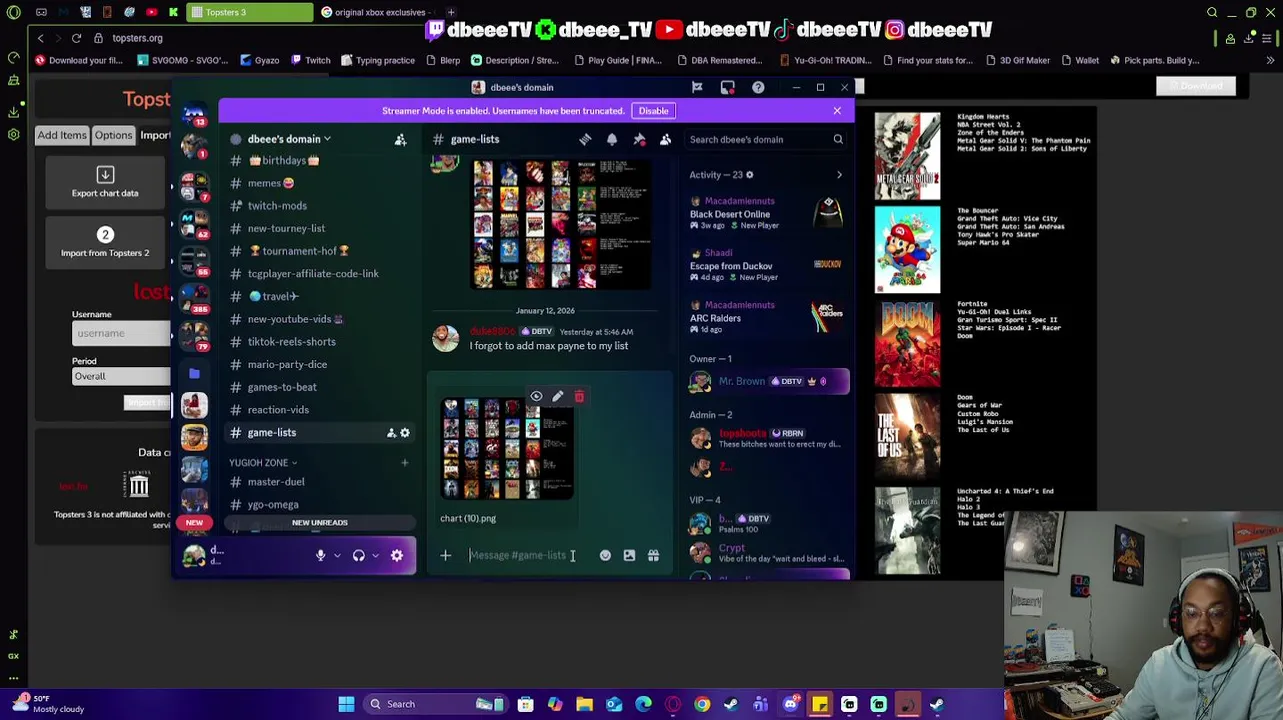Viewport: 1283px width, 720px height.
Task: Remove attachment with red trash icon
Action: tap(579, 397)
